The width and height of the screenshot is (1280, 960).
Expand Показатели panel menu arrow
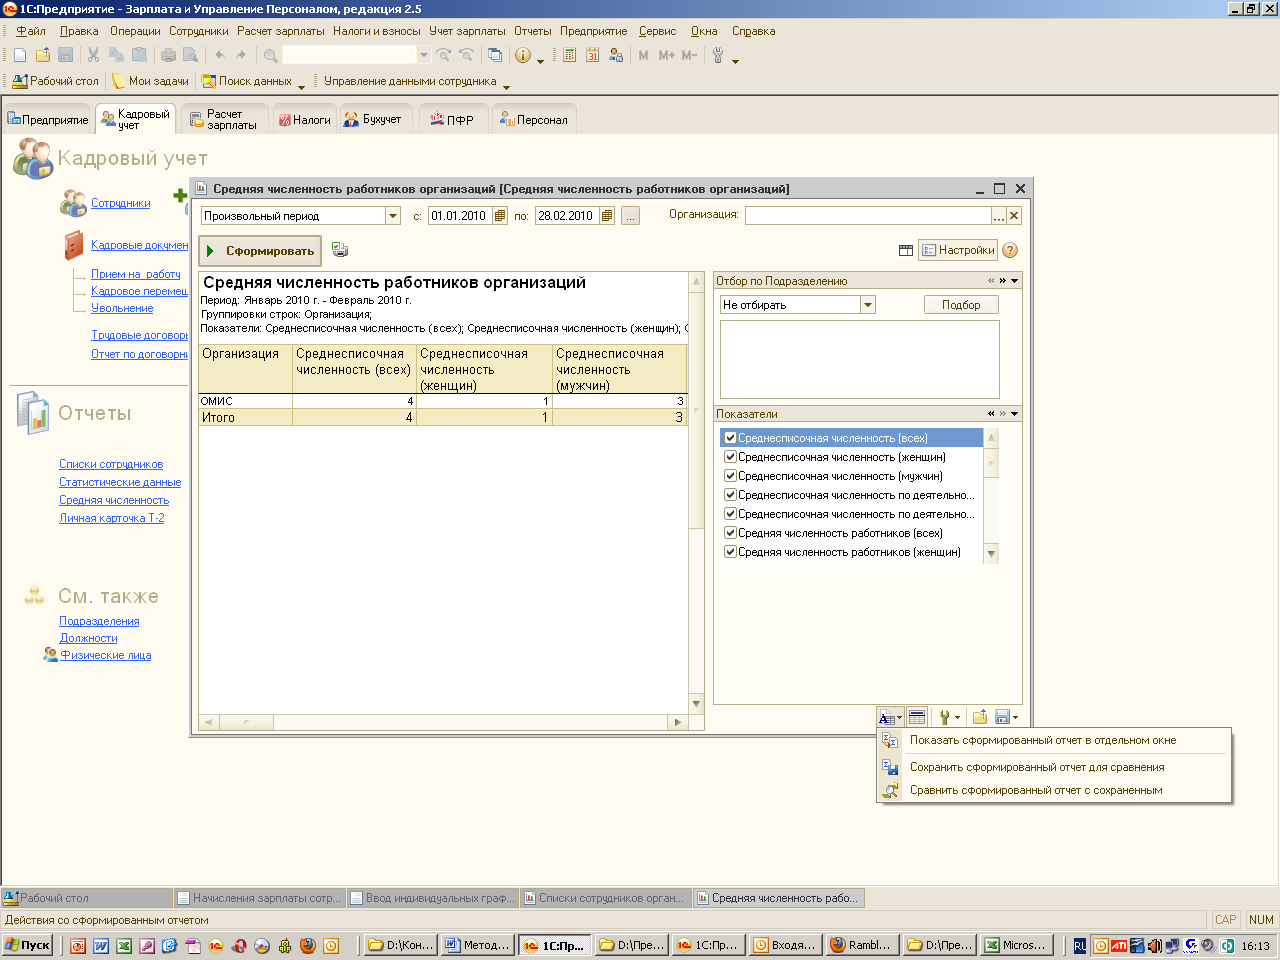[x=1015, y=414]
